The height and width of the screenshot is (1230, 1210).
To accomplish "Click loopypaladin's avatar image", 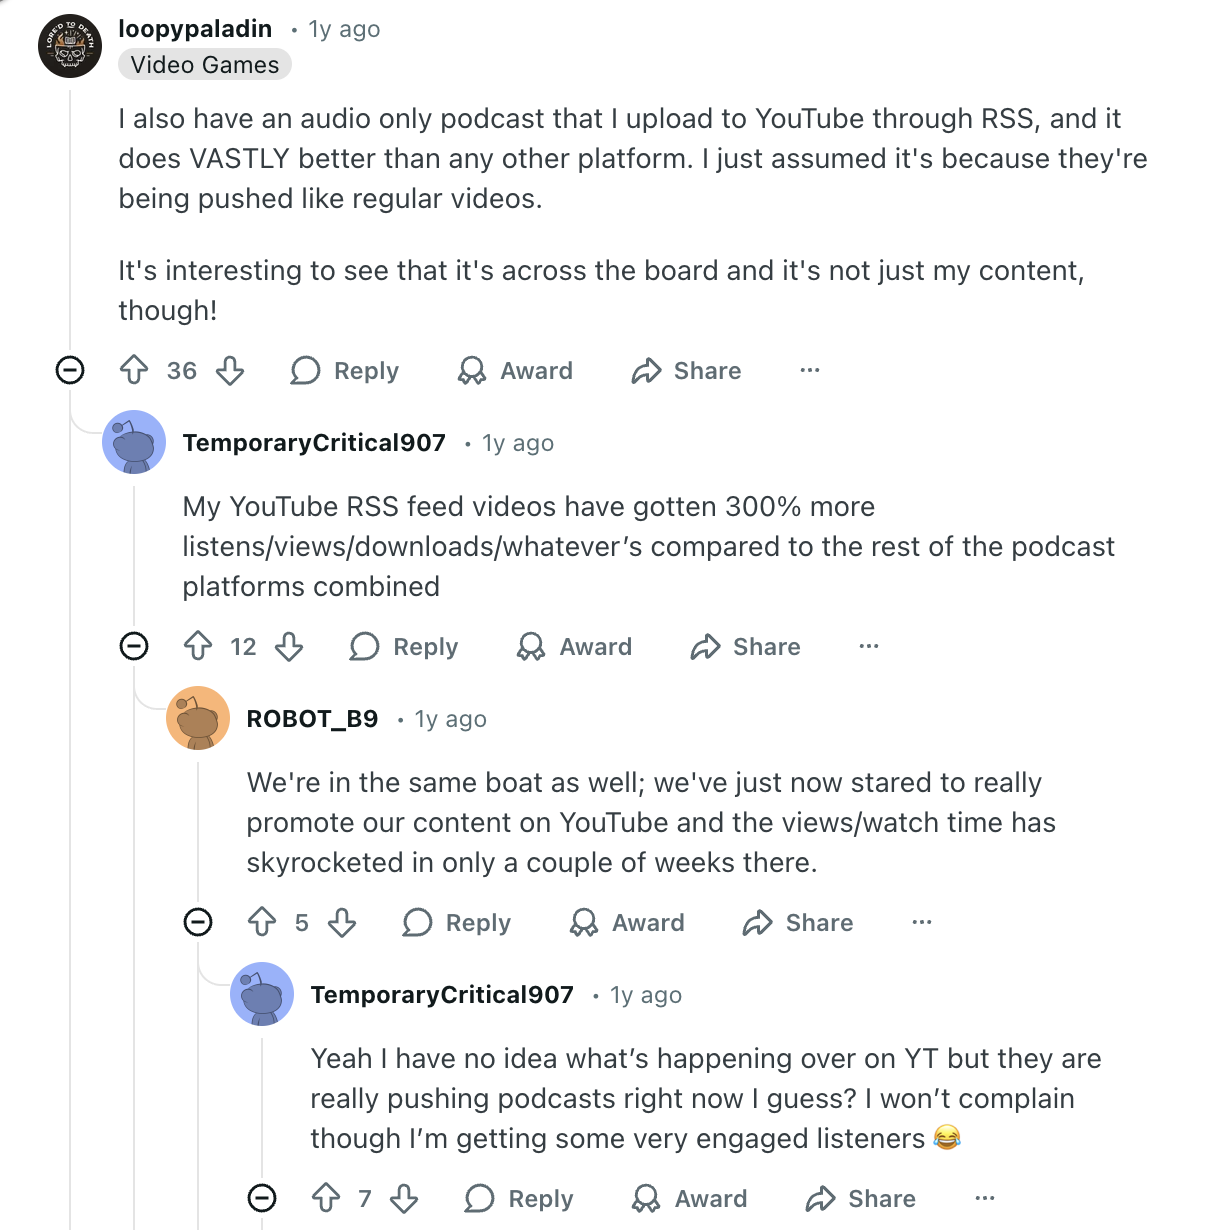I will [70, 46].
